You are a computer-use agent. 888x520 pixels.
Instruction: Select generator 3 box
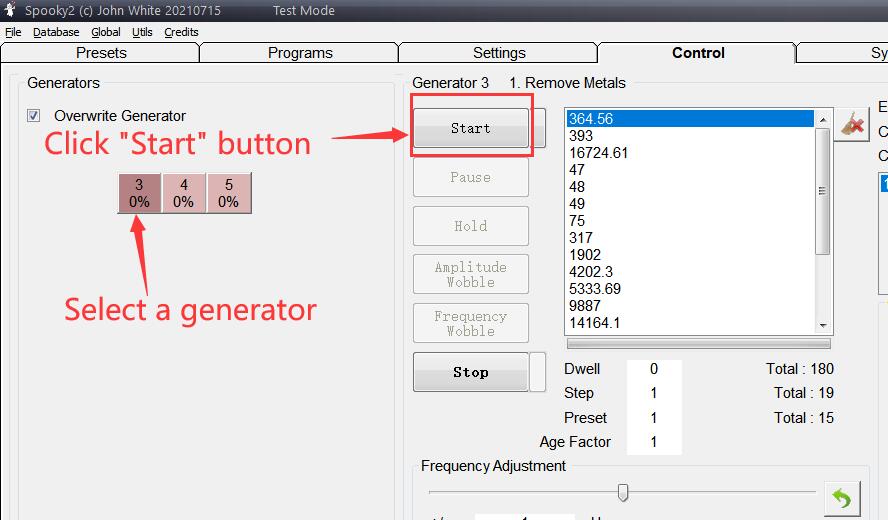139,193
